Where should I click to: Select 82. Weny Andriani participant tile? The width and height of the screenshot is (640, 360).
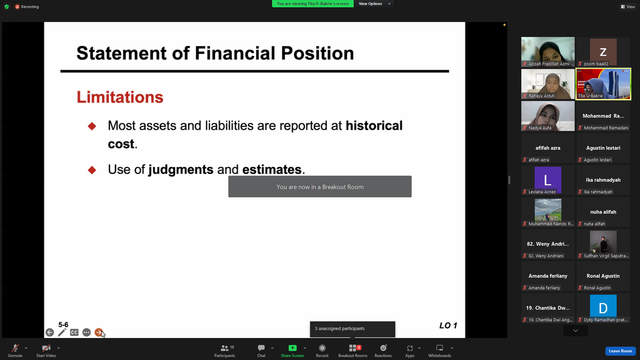[548, 244]
